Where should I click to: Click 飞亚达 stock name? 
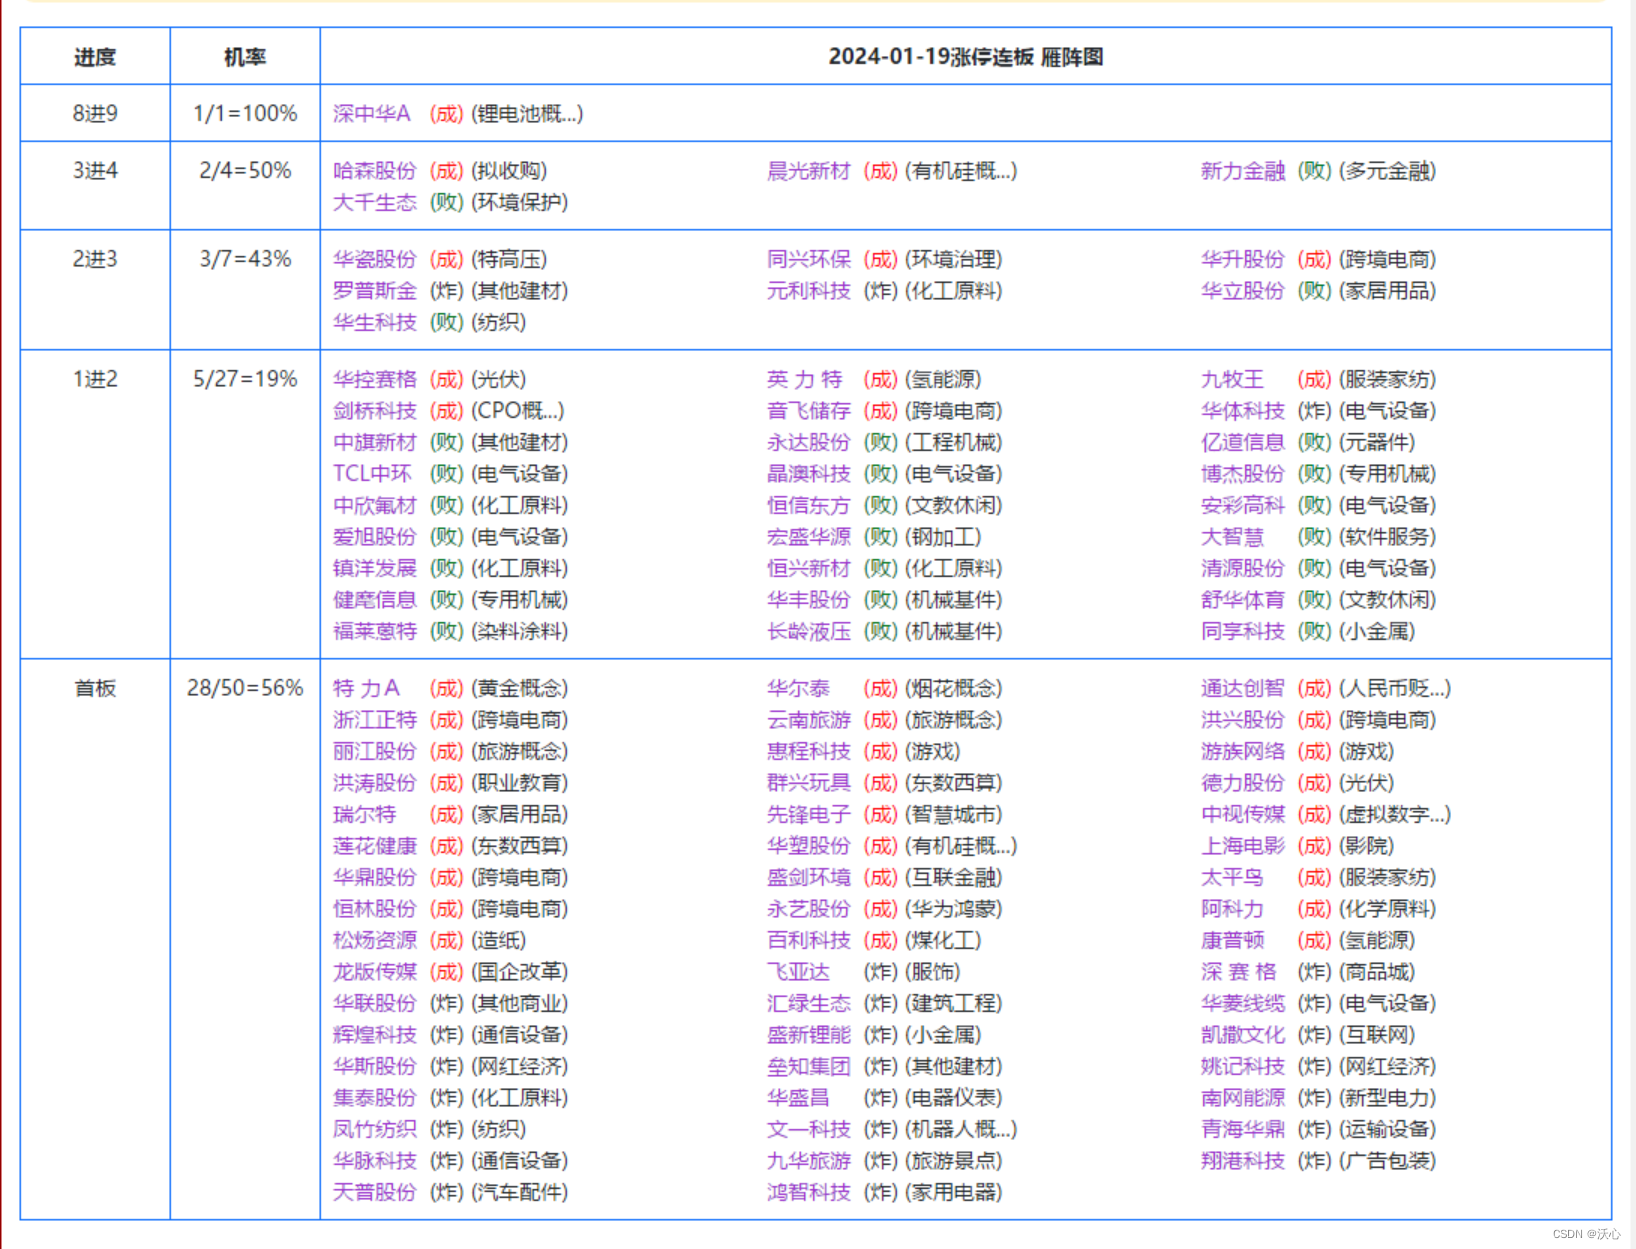point(798,972)
